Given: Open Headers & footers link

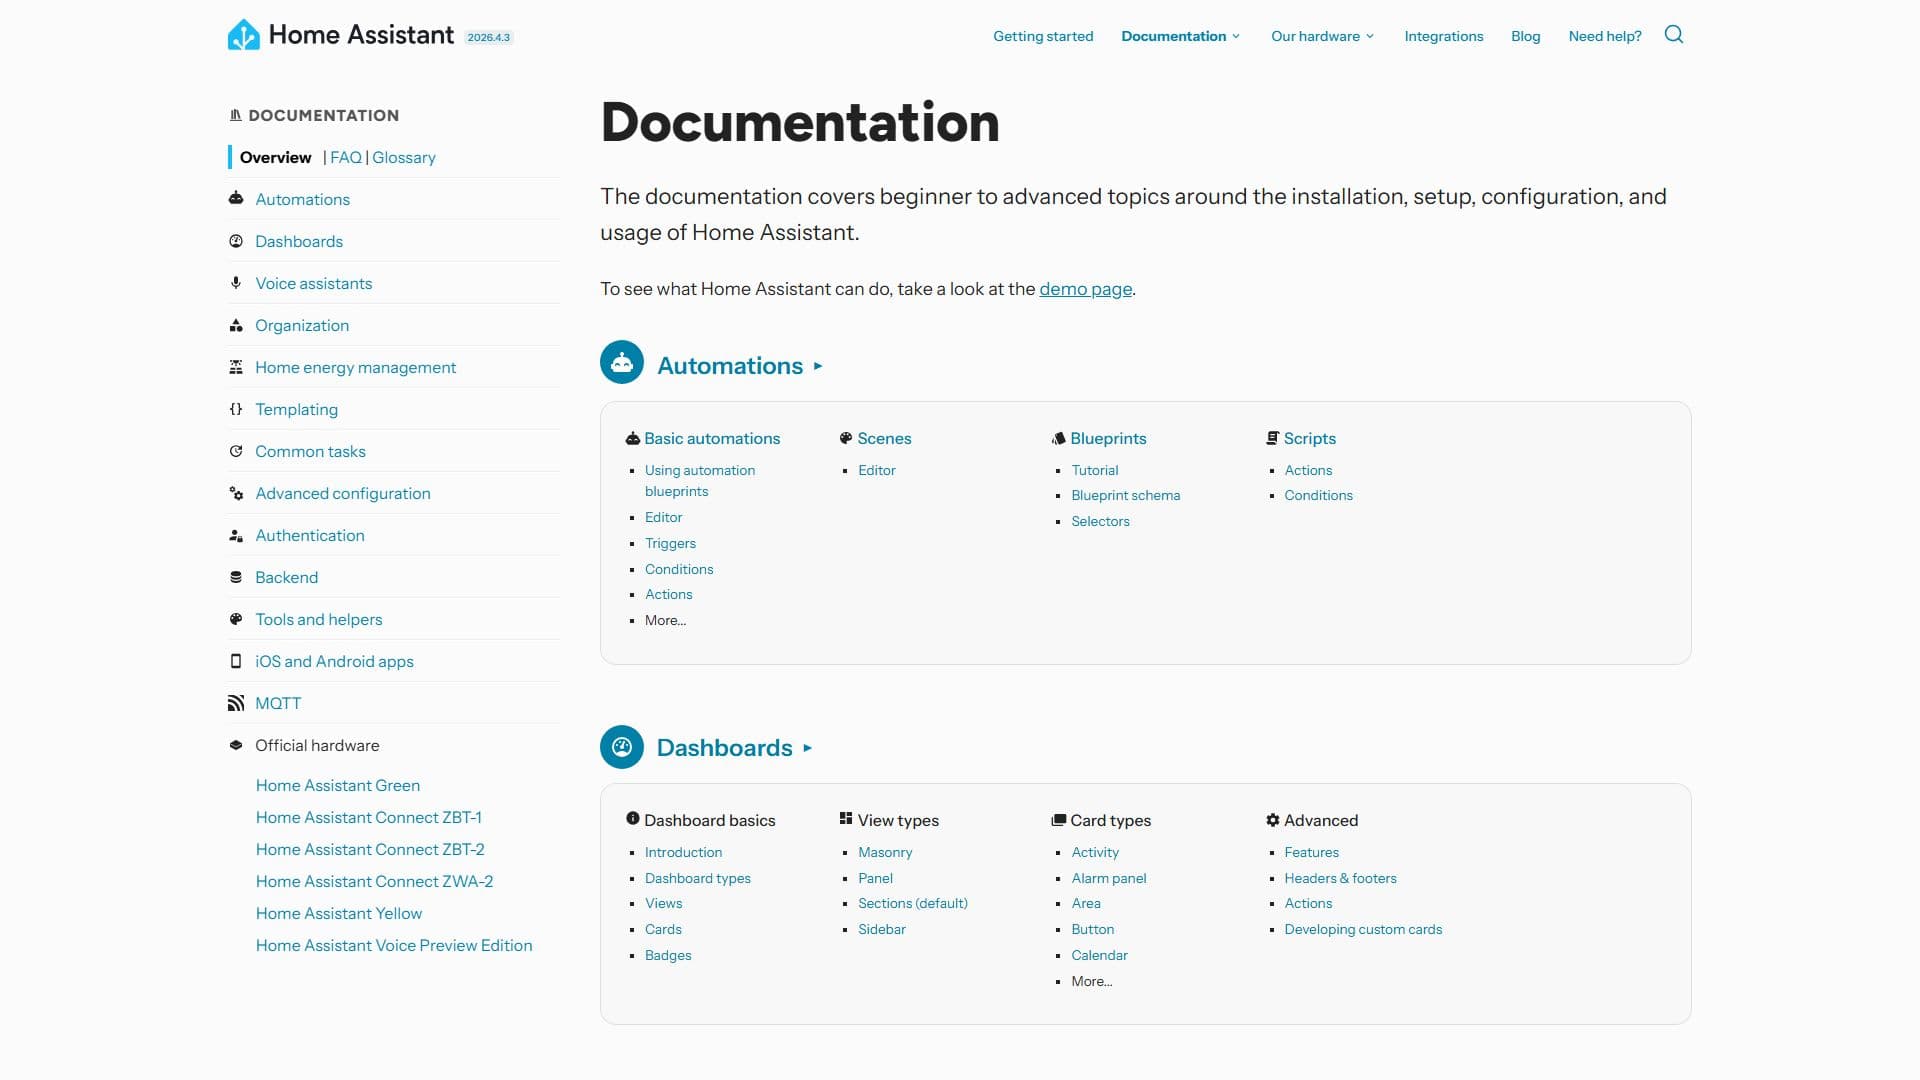Looking at the screenshot, I should [x=1340, y=878].
